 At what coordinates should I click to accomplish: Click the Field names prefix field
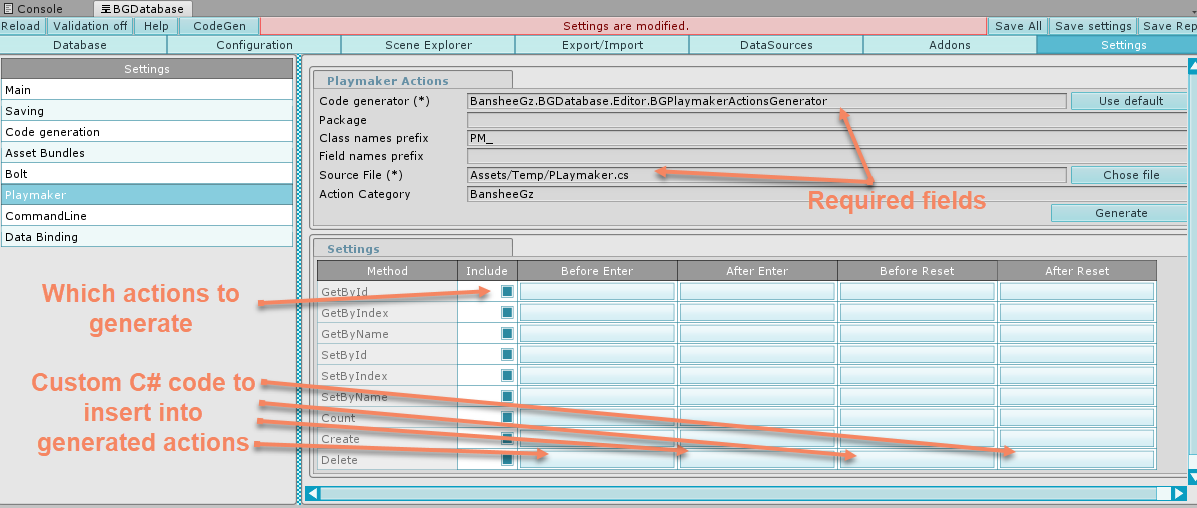827,157
